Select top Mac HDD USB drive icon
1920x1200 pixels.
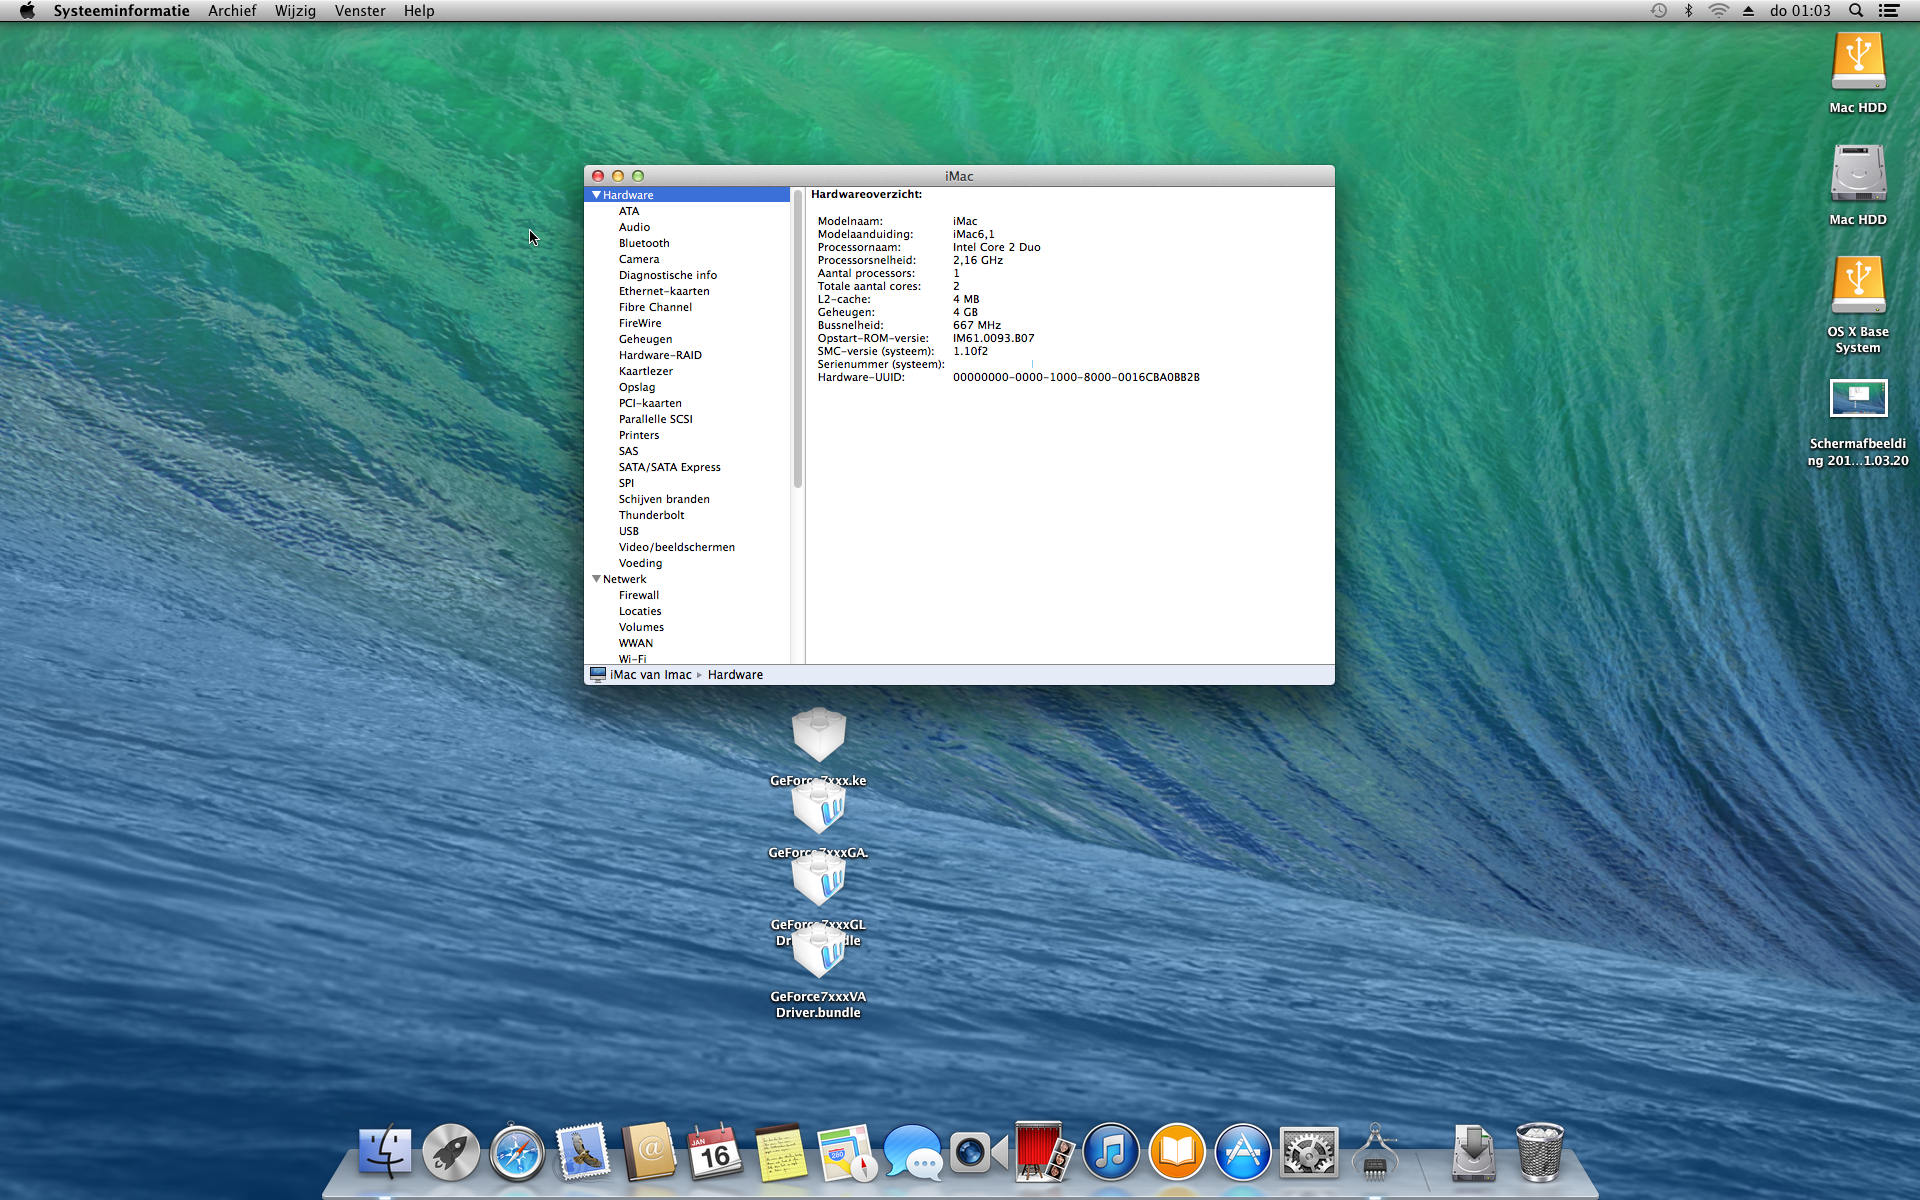[1858, 62]
